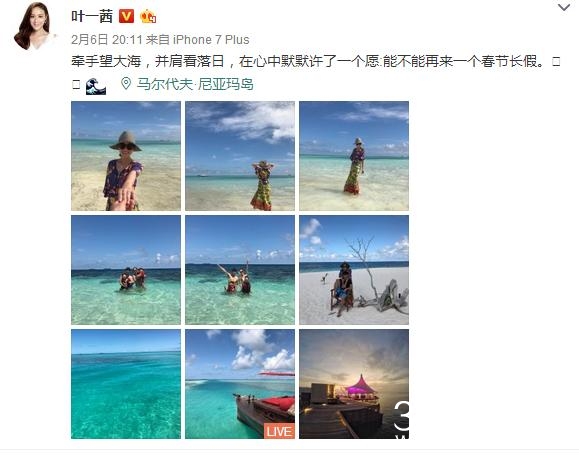Open photo with driftwood on white beach
The height and width of the screenshot is (455, 579).
pos(354,270)
